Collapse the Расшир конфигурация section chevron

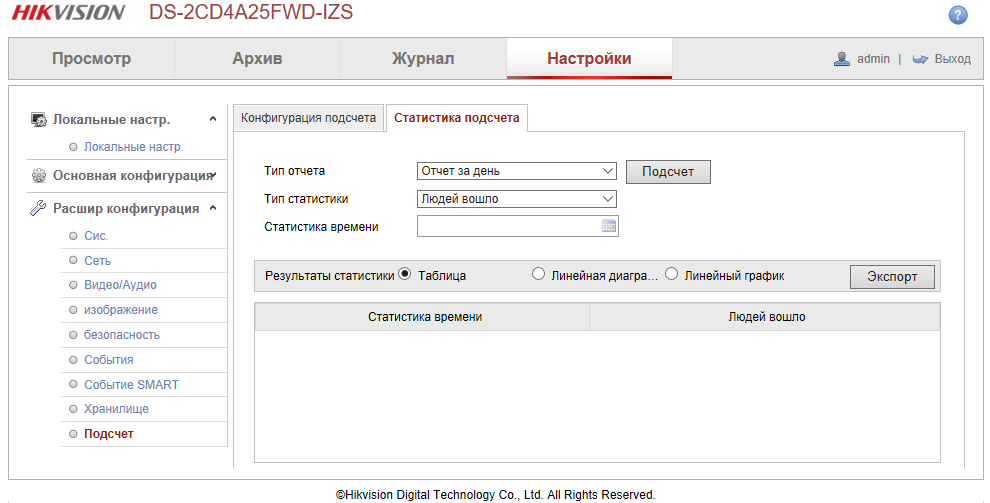213,208
